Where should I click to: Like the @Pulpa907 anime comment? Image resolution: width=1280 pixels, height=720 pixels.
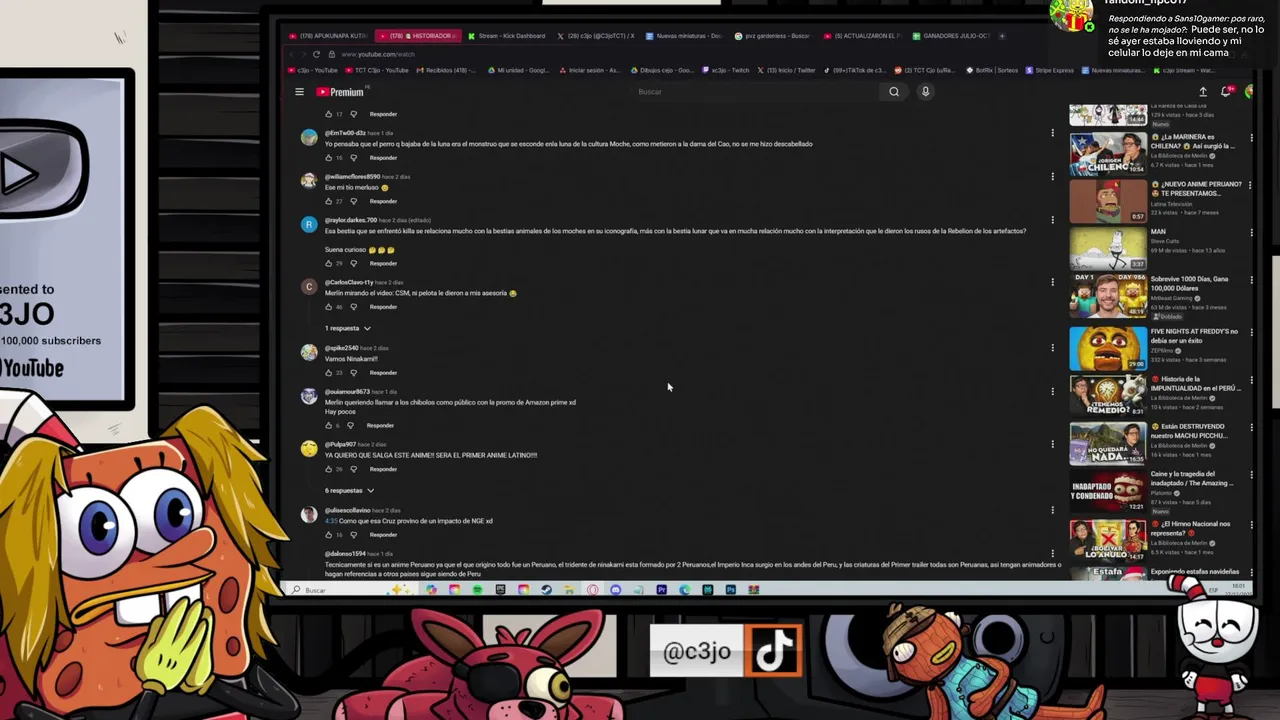328,469
